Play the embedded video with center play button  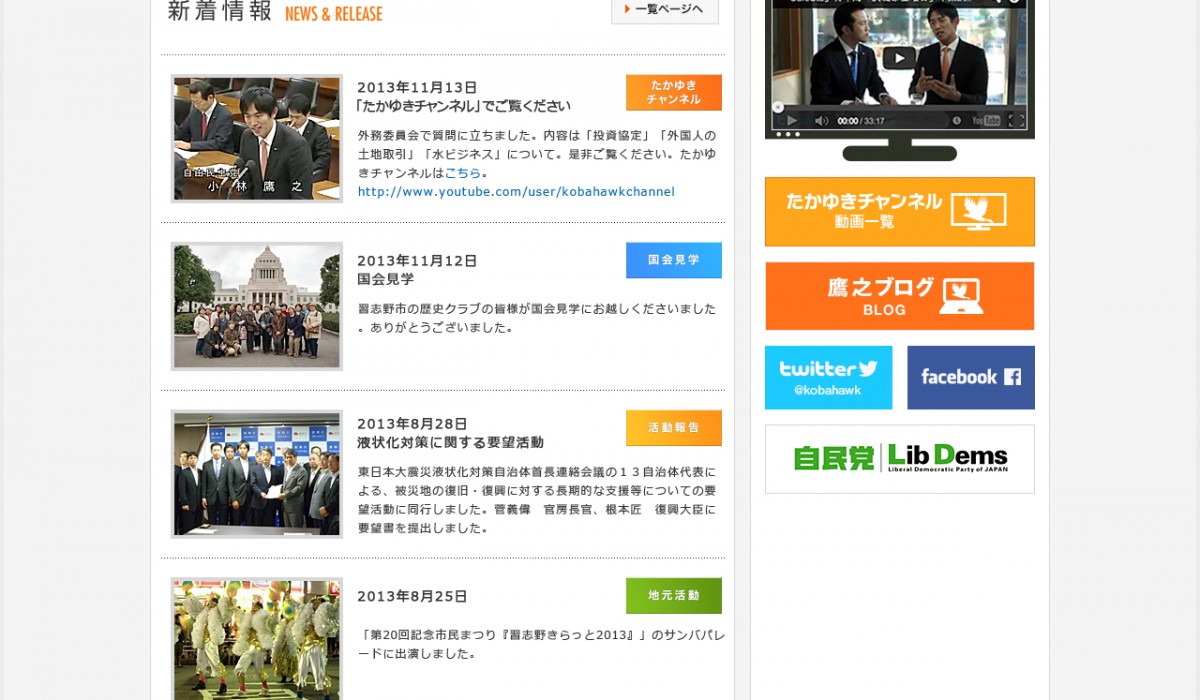pyautogui.click(x=899, y=58)
